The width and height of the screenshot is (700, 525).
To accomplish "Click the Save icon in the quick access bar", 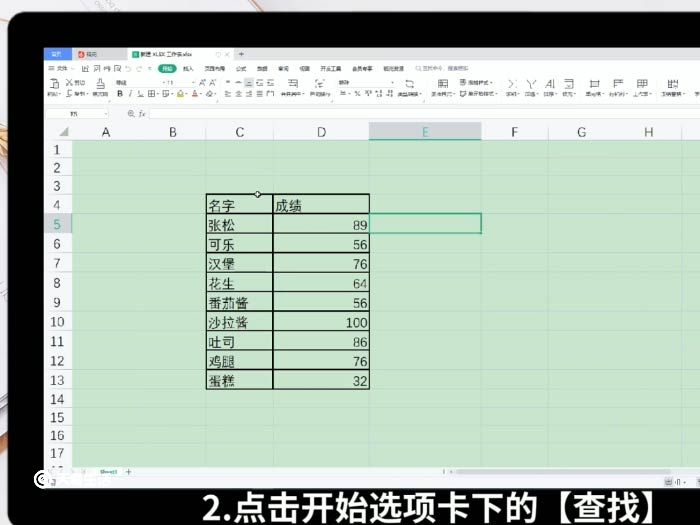I will coord(85,68).
